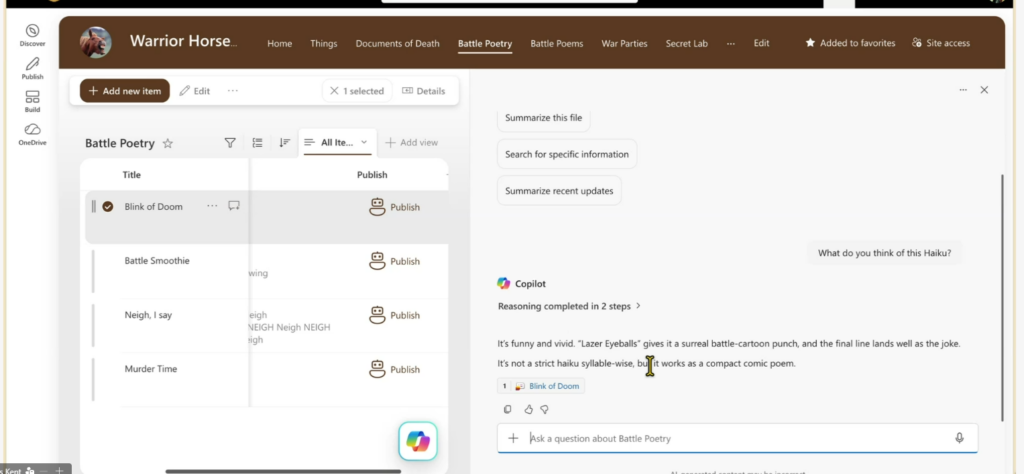This screenshot has height=474, width=1024.
Task: Select the Neigh, I say item
Action: click(x=148, y=315)
